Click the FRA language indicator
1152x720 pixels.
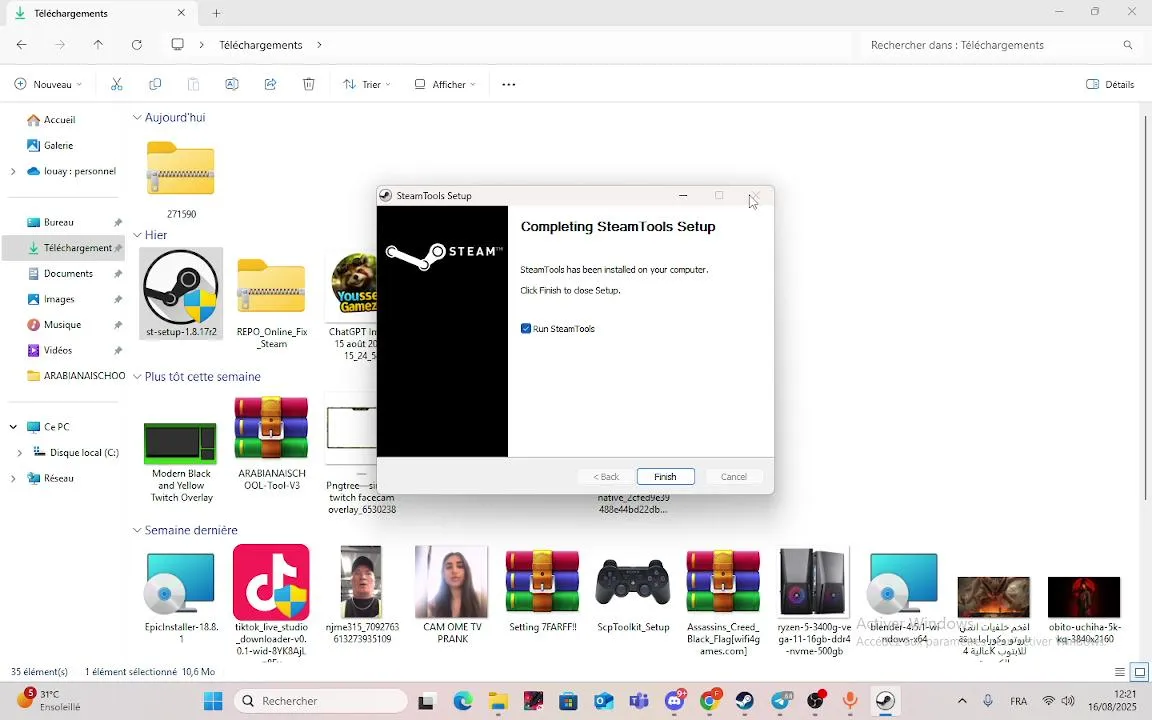(x=1018, y=701)
